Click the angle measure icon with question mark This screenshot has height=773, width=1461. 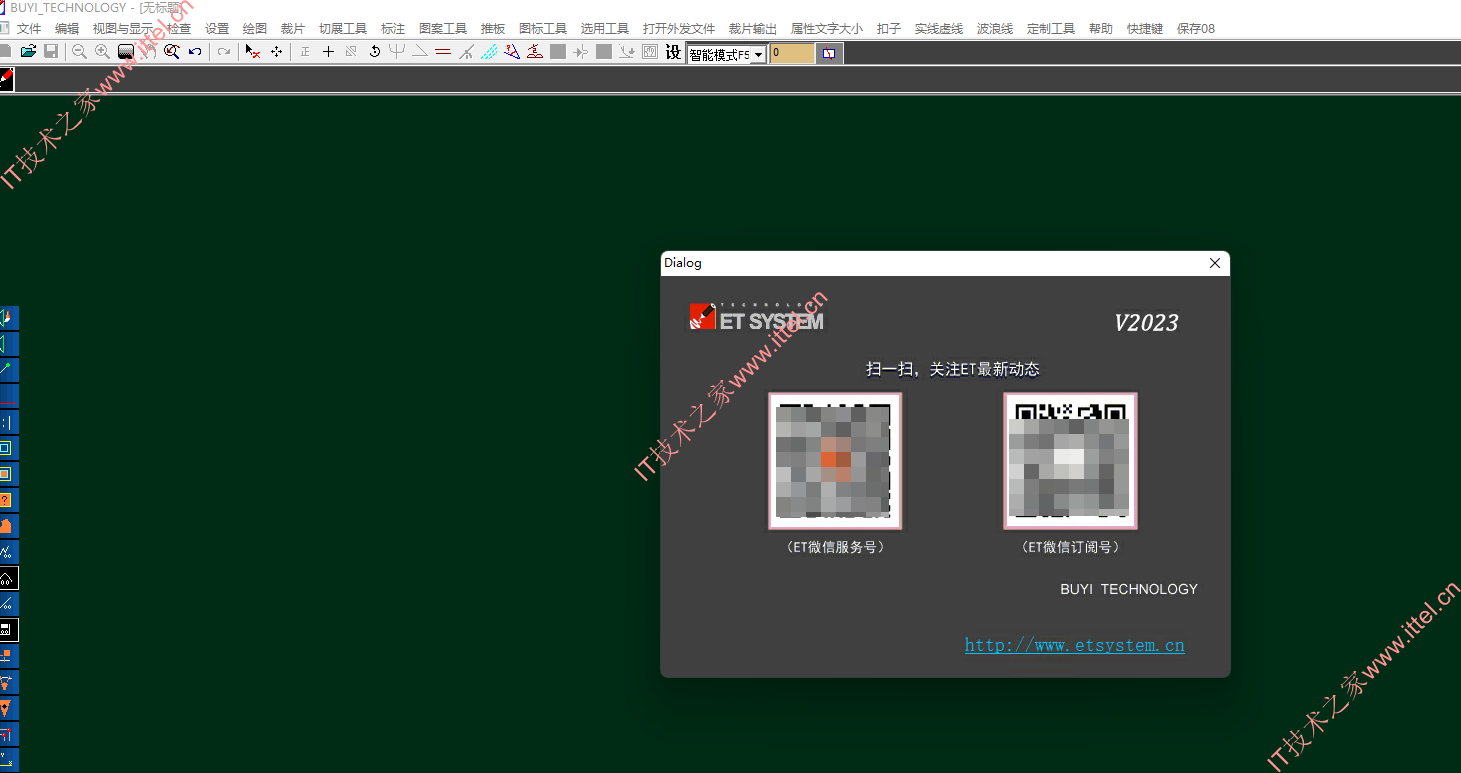click(x=512, y=52)
